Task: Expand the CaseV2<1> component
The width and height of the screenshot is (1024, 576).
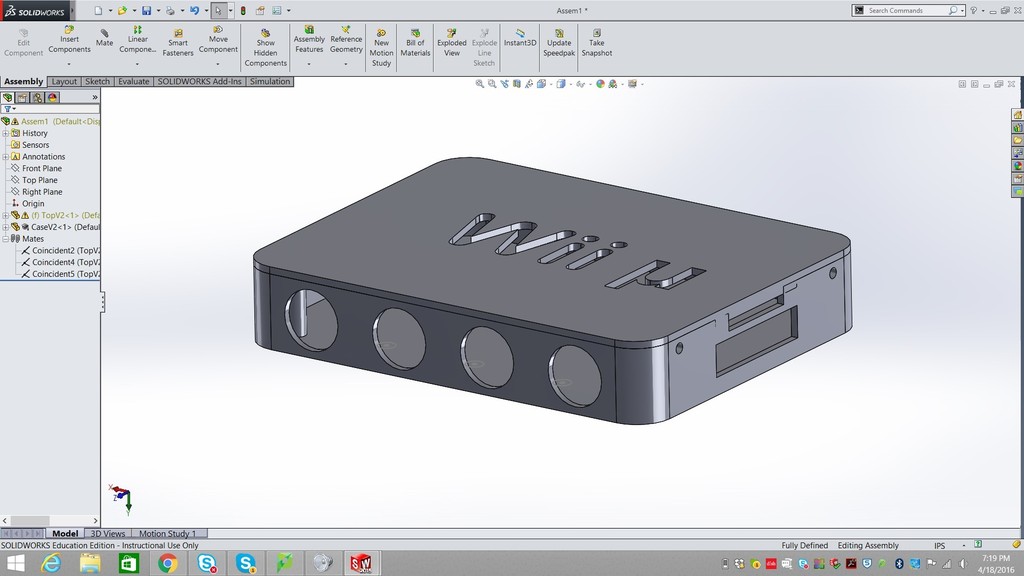Action: (x=5, y=227)
